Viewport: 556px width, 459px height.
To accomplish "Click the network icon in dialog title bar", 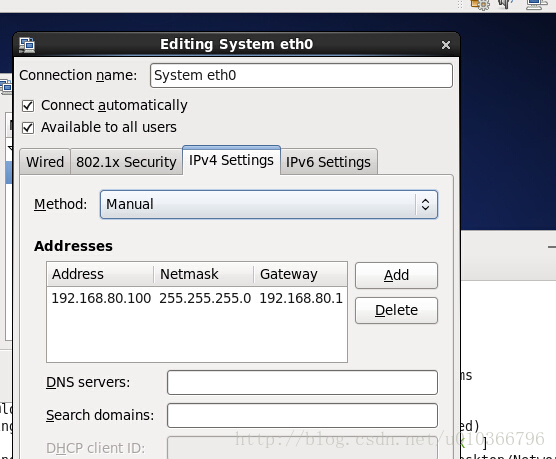I will pyautogui.click(x=27, y=45).
